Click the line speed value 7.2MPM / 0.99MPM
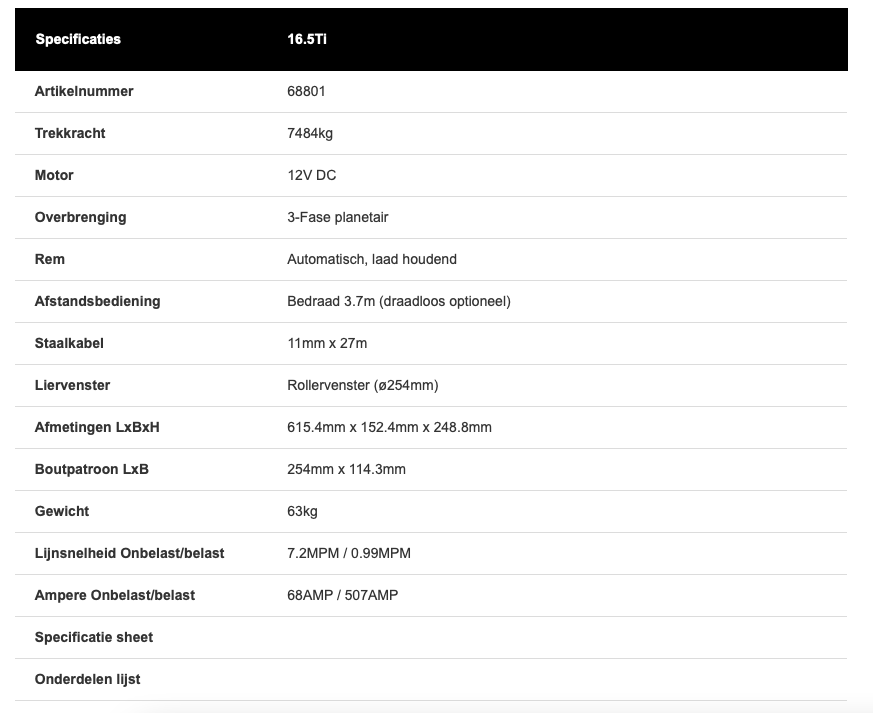The image size is (873, 713). point(349,553)
